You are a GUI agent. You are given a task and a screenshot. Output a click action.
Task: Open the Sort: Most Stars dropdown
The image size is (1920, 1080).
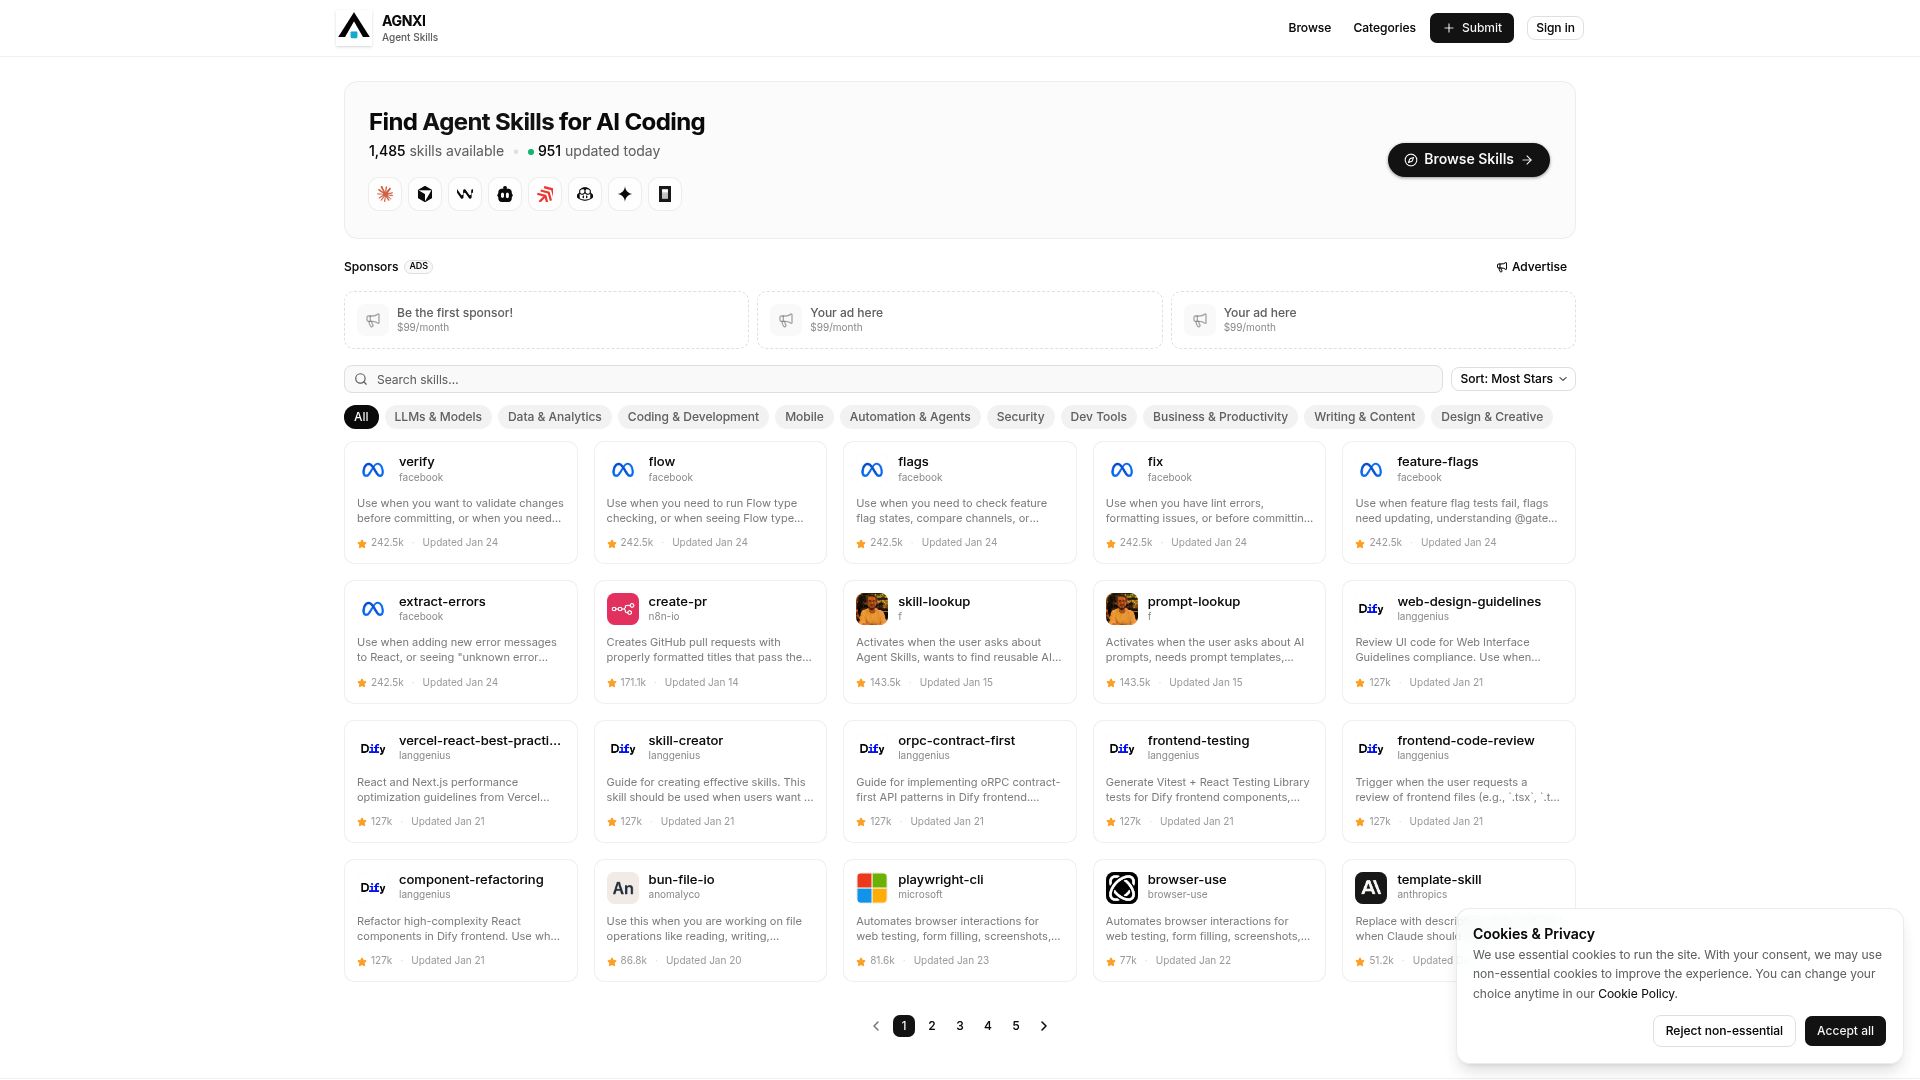click(1512, 379)
